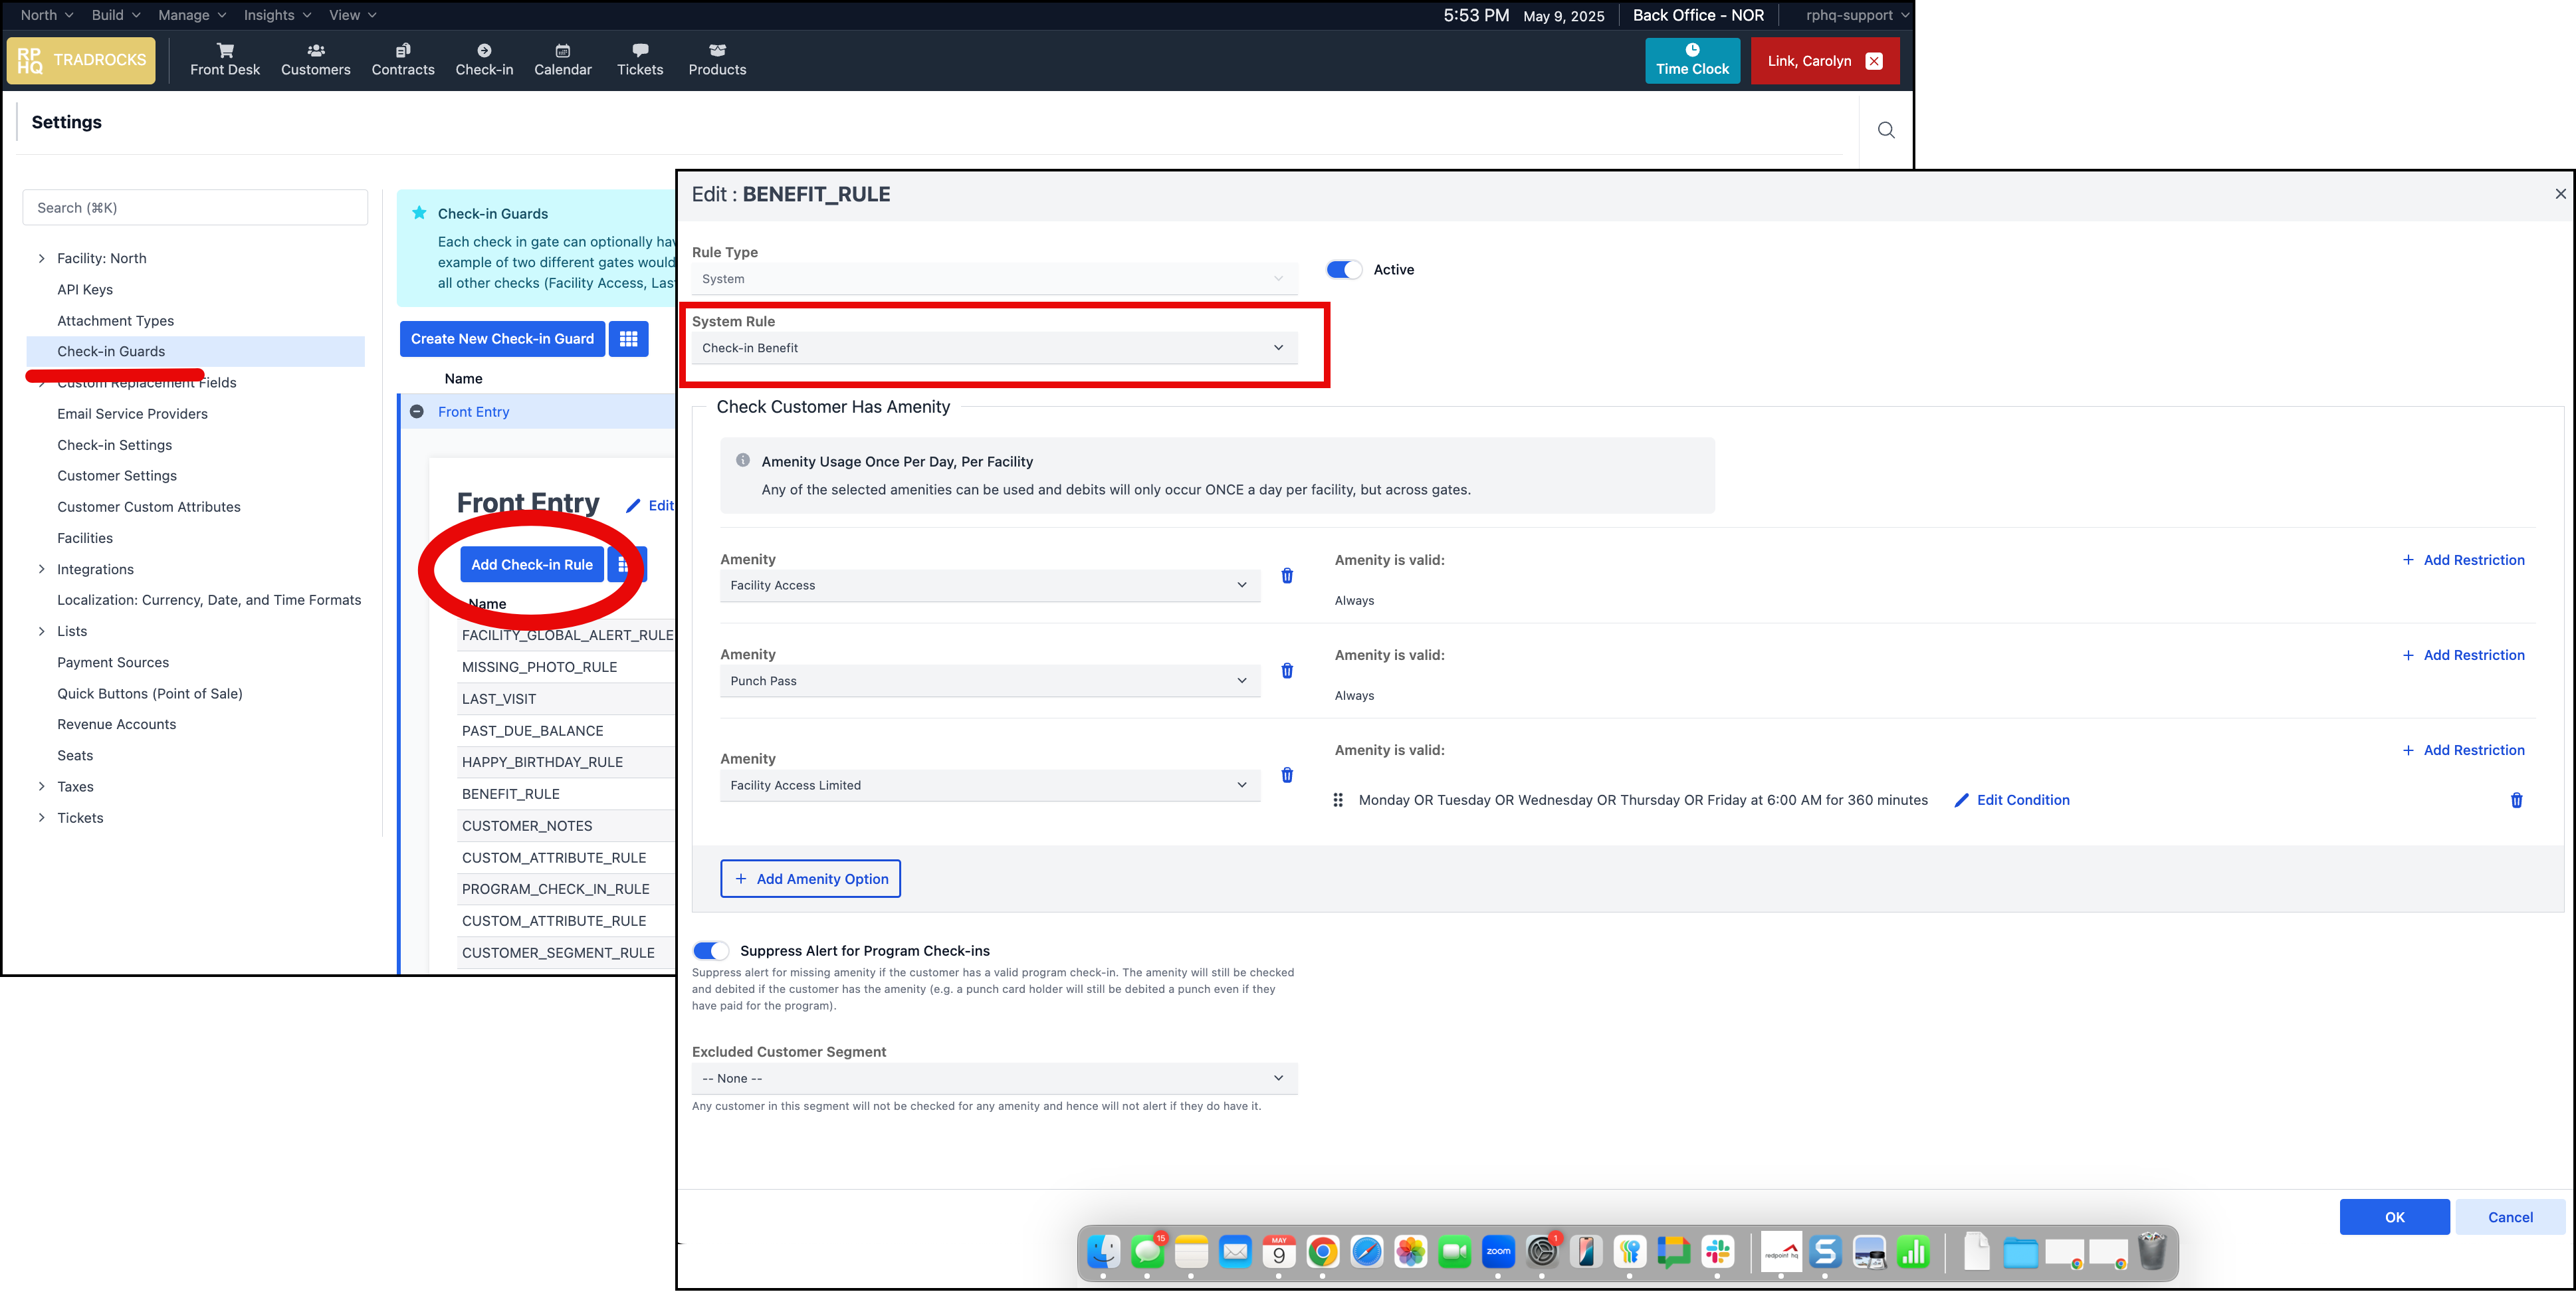
Task: Open Safari from the dock
Action: pos(1366,1252)
